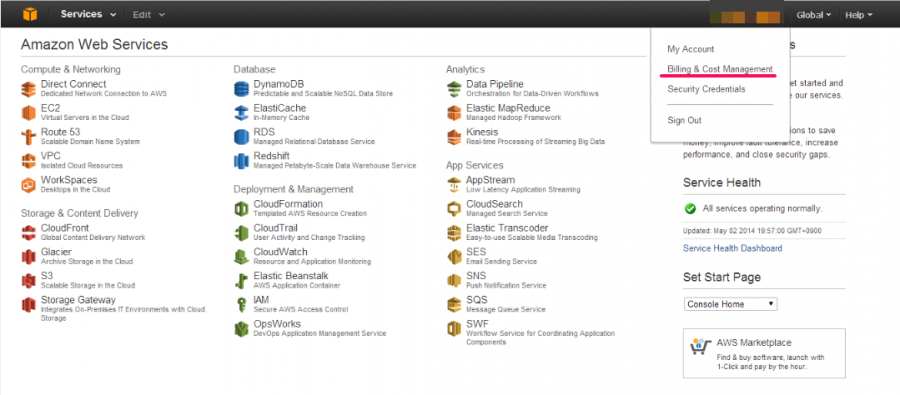Open the EC2 service icon
This screenshot has height=395, width=900.
tap(29, 113)
